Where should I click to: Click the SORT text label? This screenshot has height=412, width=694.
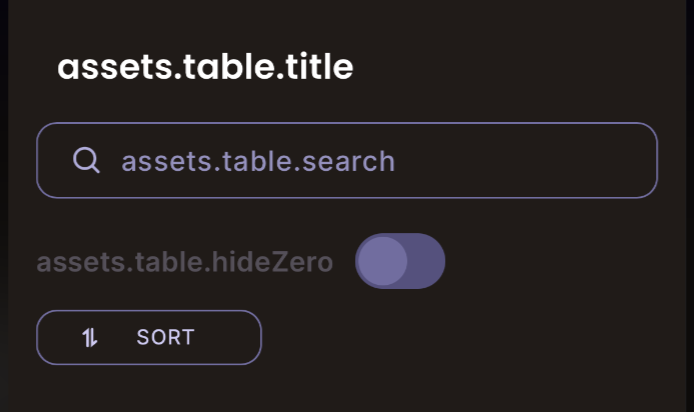click(166, 338)
